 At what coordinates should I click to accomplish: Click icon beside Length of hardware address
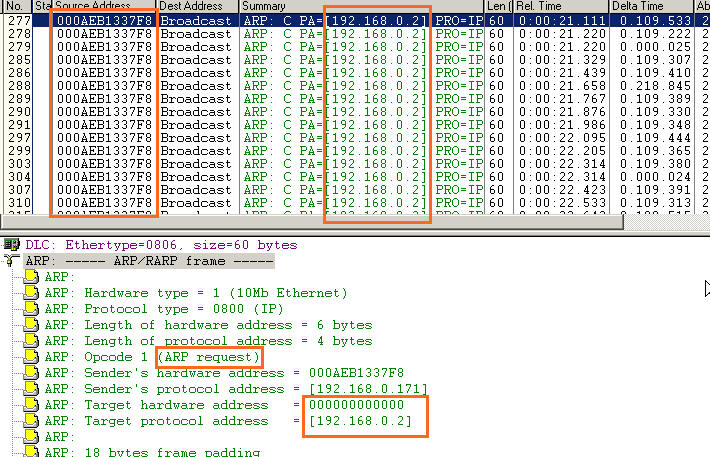coord(30,325)
